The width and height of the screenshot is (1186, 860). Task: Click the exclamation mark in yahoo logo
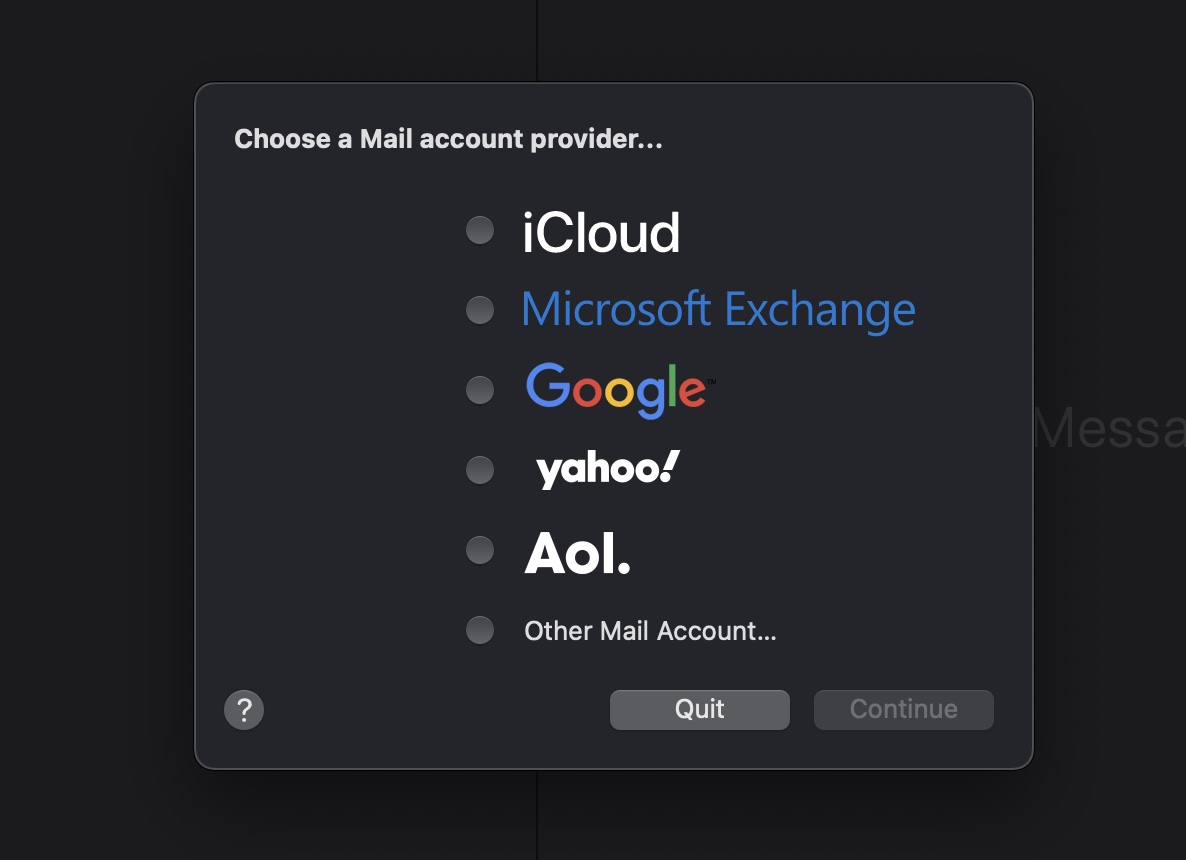click(669, 466)
